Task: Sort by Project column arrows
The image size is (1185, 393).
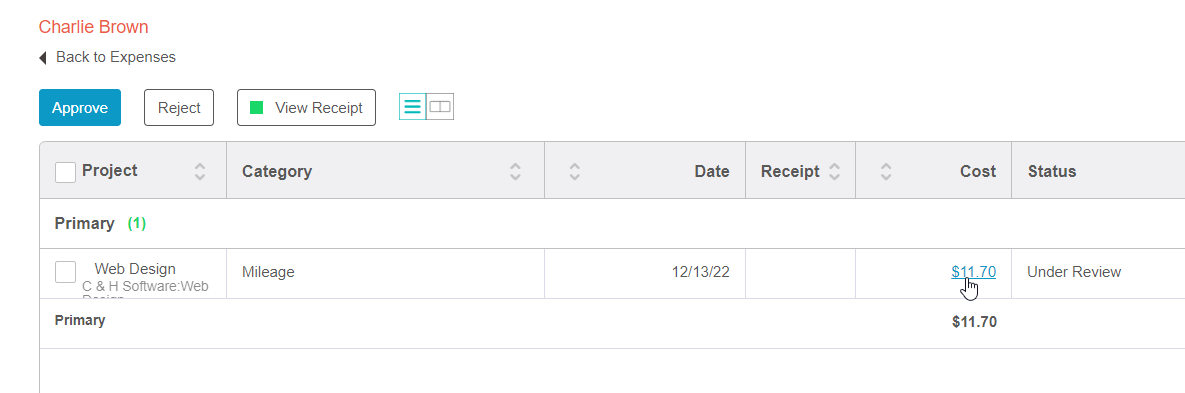Action: (200, 171)
